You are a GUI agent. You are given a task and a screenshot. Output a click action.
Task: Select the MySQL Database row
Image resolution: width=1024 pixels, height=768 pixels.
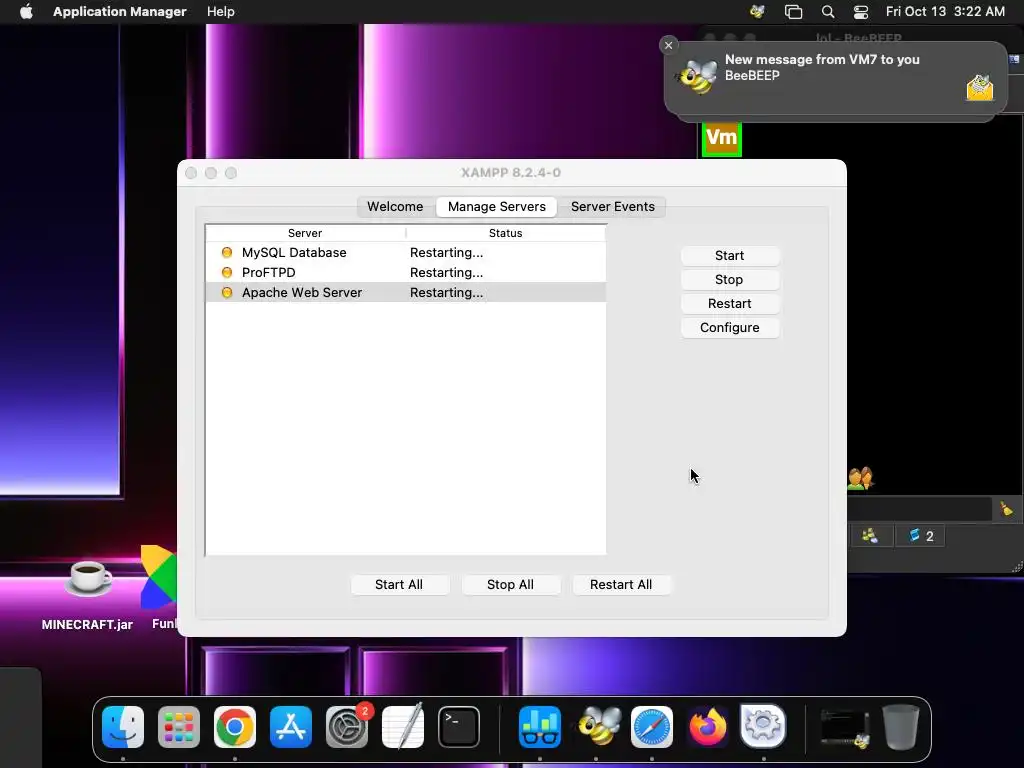point(406,252)
